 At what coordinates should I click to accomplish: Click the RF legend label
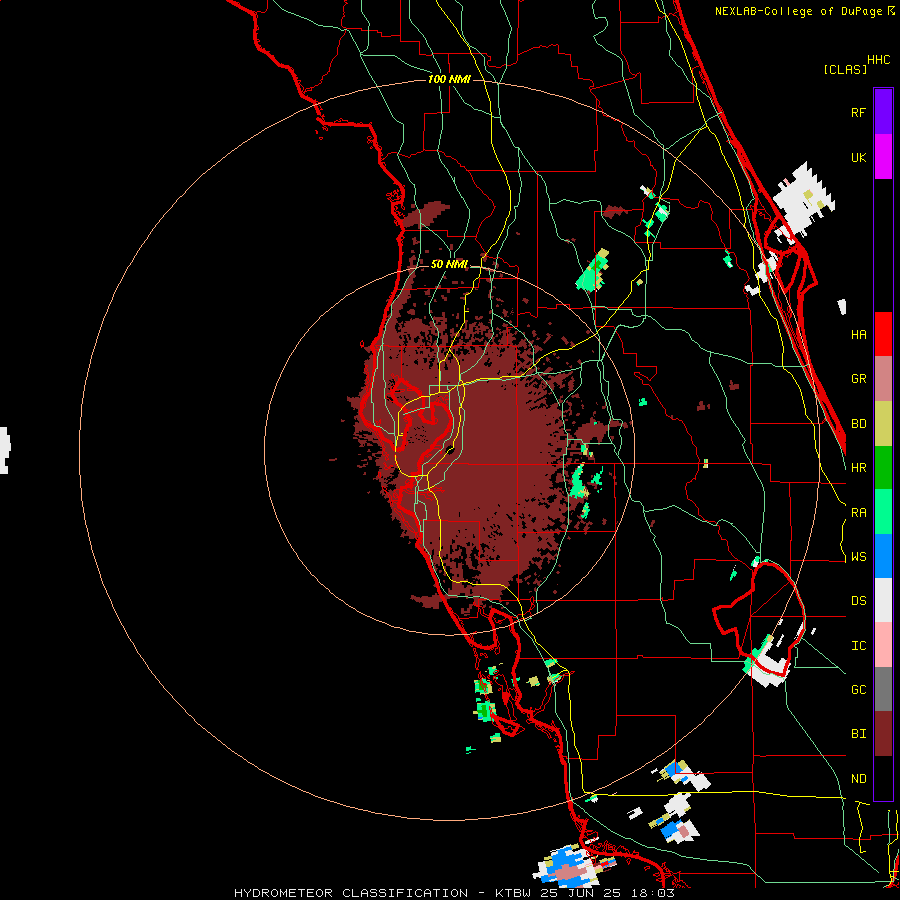858,112
